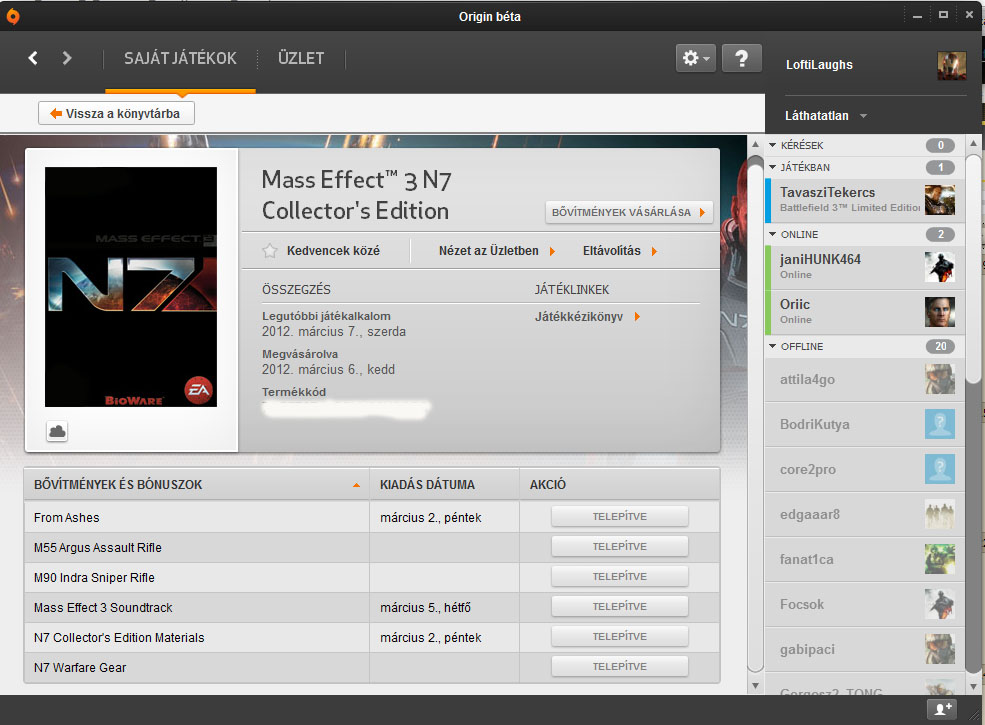Select friend TavasziTekercs

click(864, 200)
